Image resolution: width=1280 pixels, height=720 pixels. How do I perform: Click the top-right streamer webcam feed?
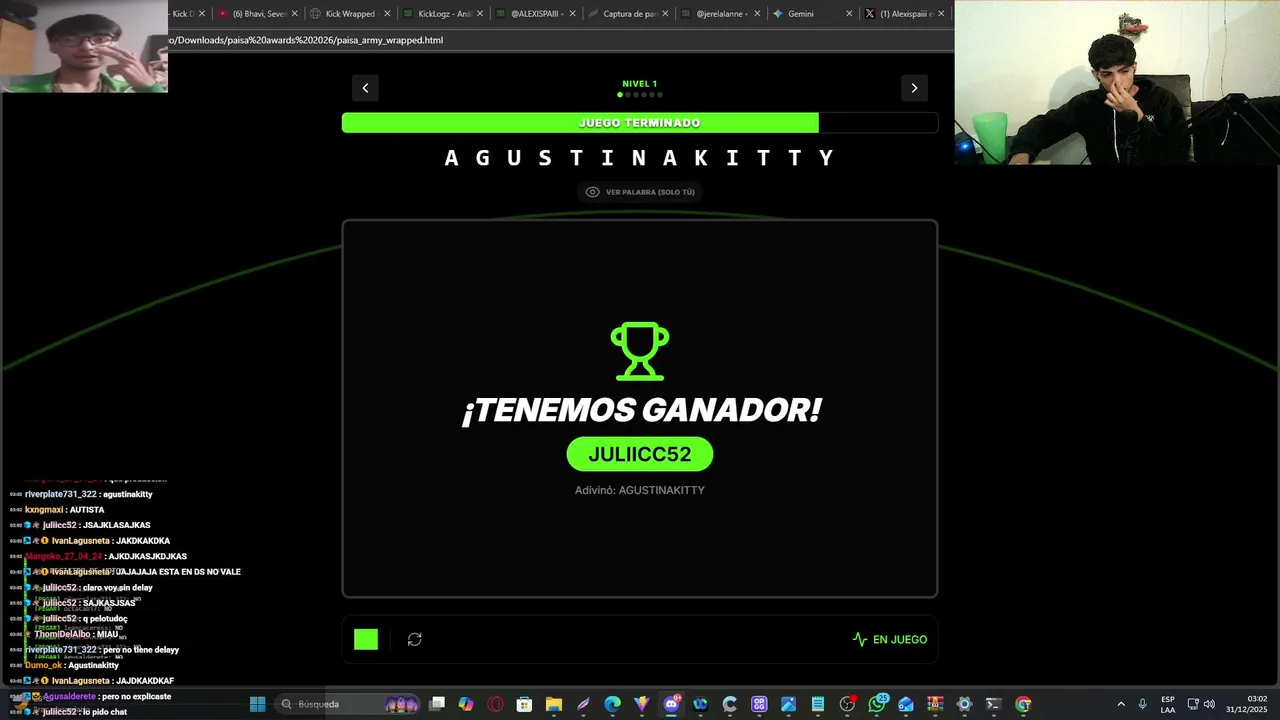tap(1117, 82)
